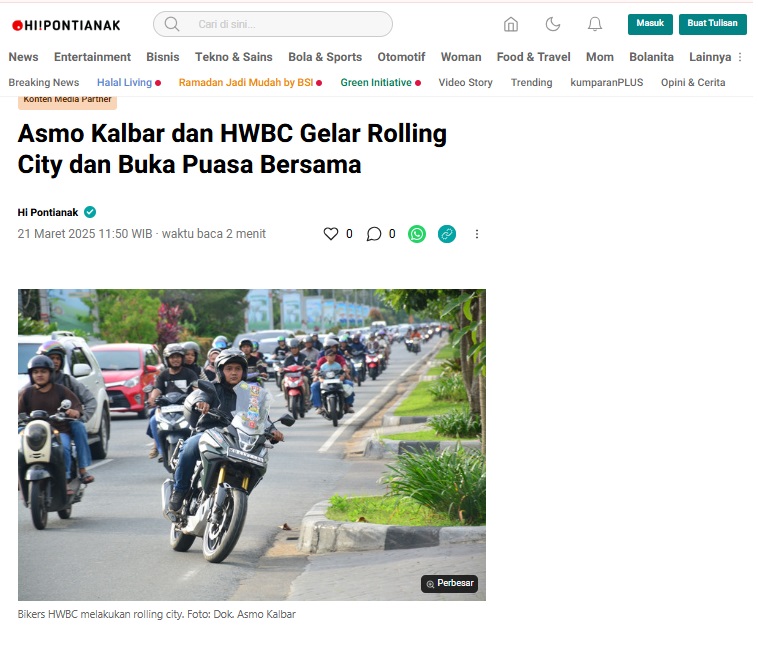Viewport: 758px width, 670px height.
Task: Focus the Cari di sini search field
Action: pos(273,24)
